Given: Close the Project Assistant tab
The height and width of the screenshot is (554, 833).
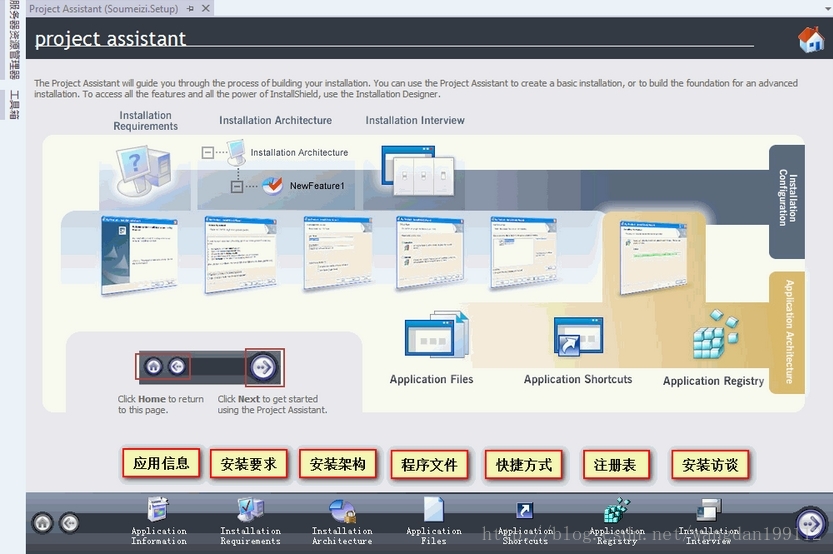Looking at the screenshot, I should 206,8.
